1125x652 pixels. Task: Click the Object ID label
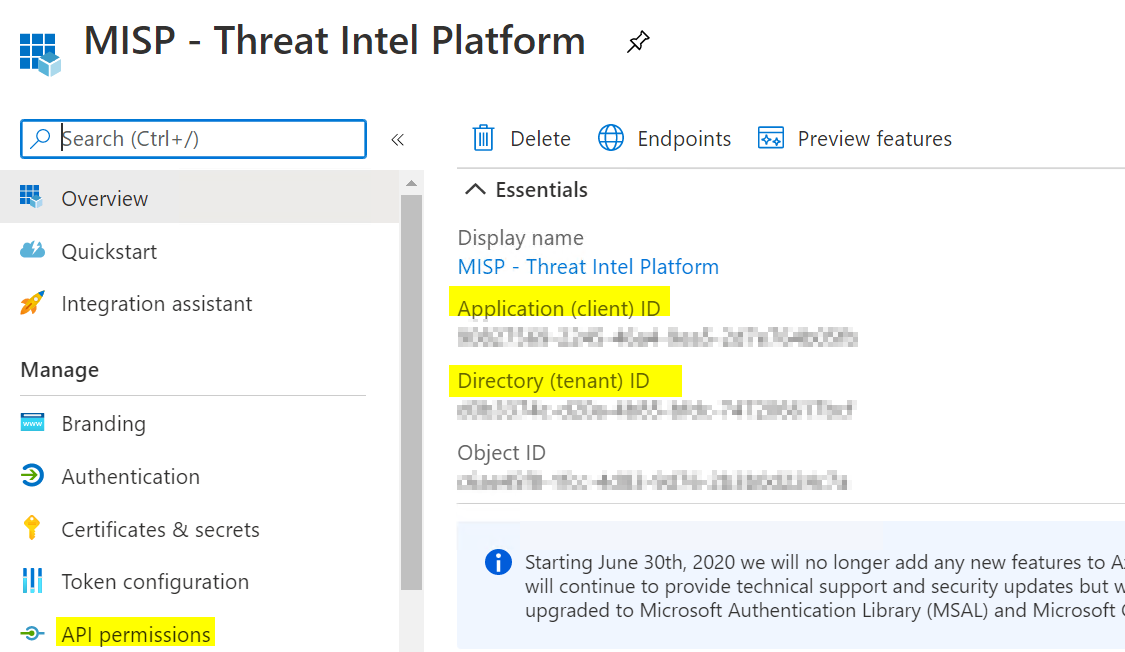click(x=502, y=453)
